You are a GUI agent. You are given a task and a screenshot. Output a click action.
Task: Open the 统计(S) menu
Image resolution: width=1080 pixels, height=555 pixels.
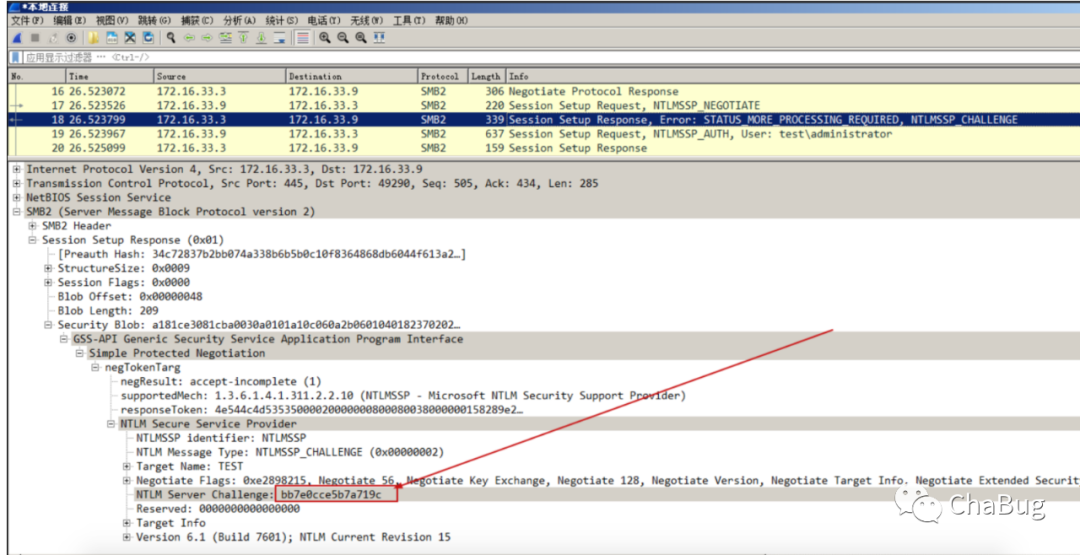click(x=282, y=21)
